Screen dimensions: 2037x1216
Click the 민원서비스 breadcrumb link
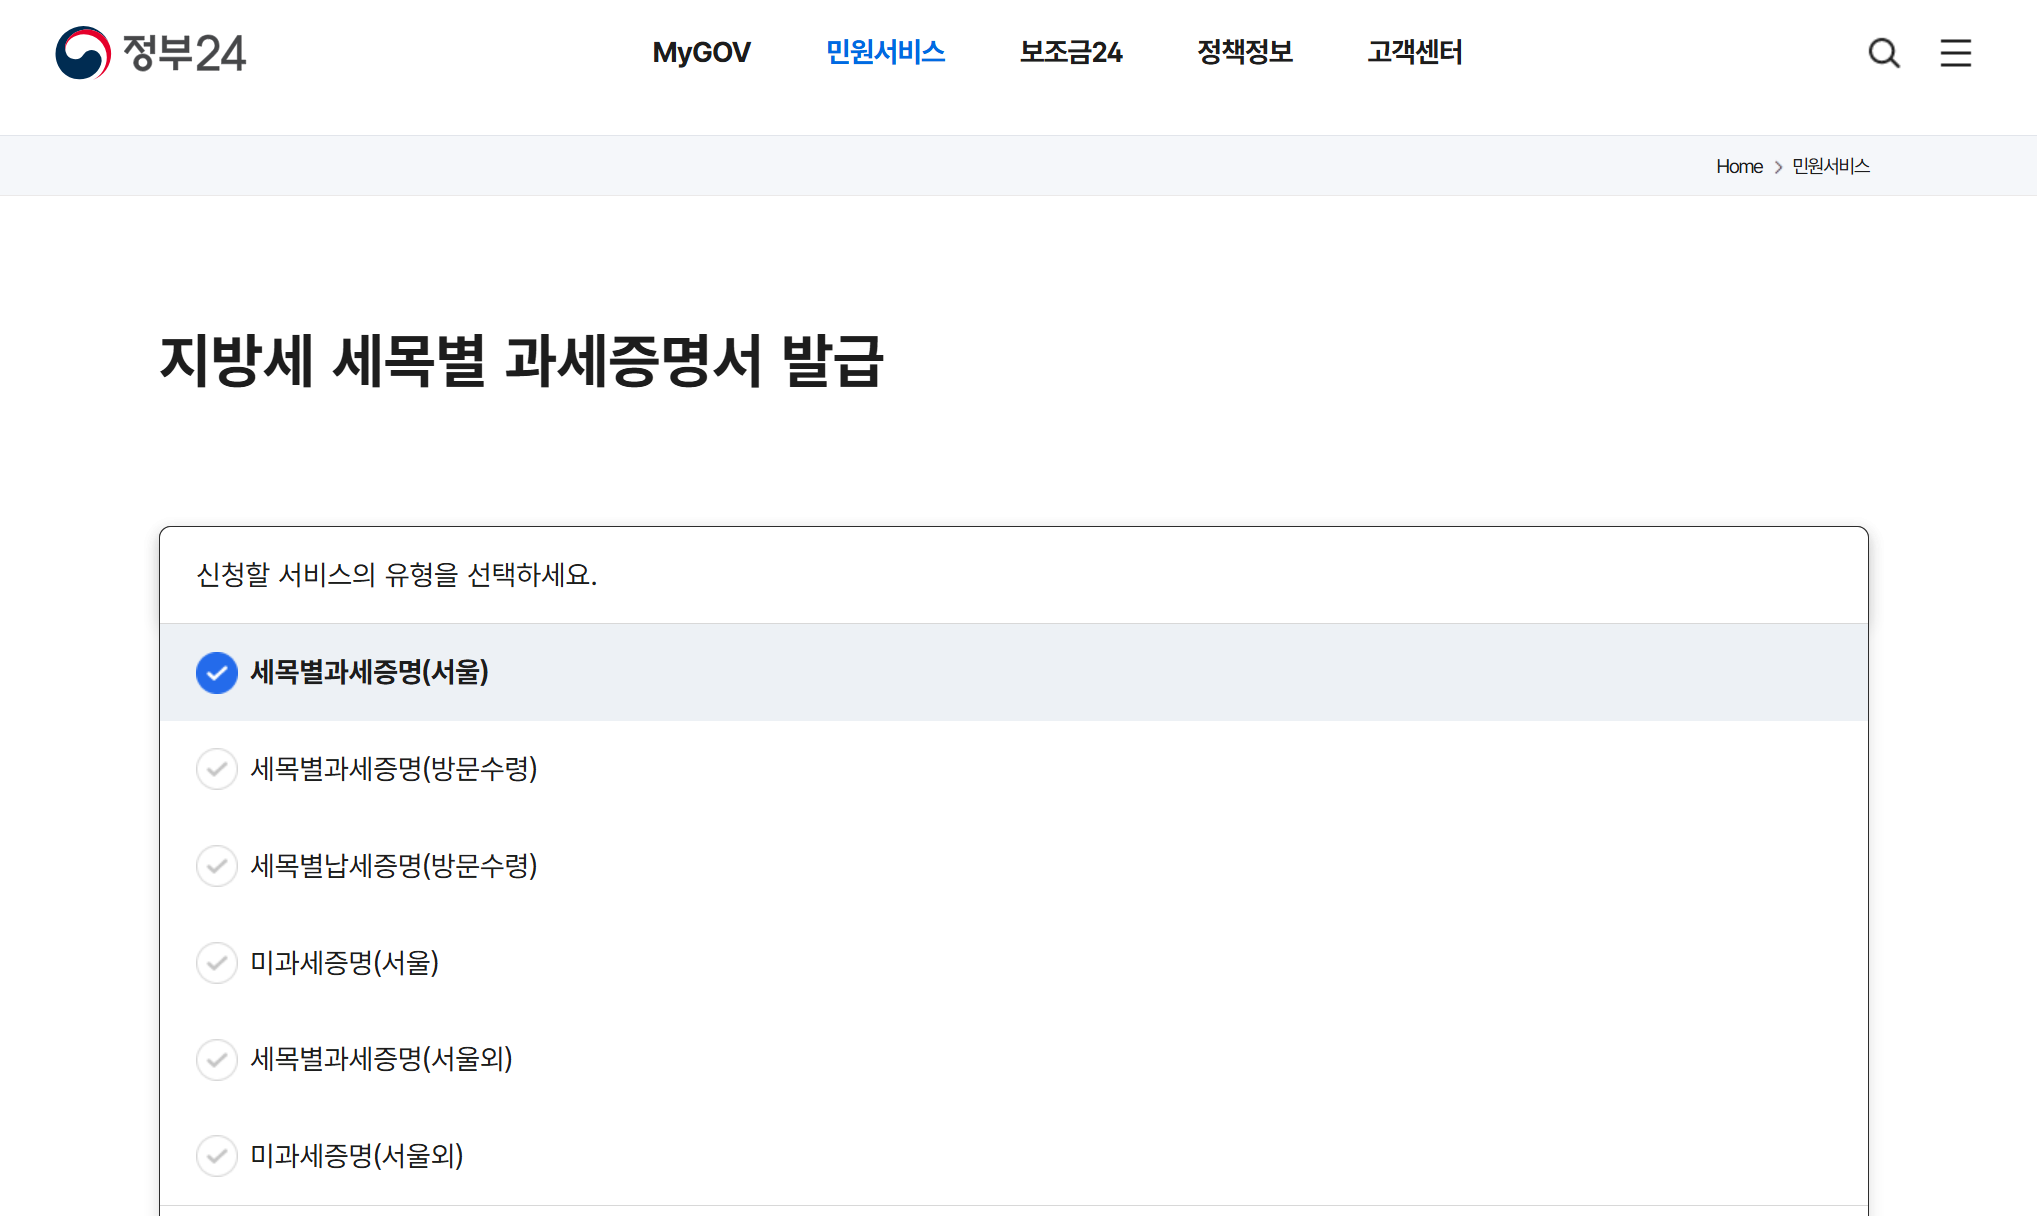1831,166
